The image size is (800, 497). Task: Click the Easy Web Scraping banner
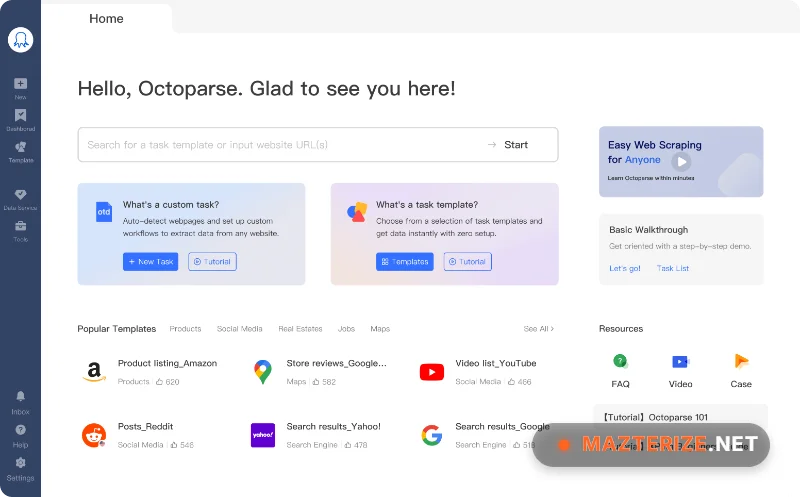681,162
